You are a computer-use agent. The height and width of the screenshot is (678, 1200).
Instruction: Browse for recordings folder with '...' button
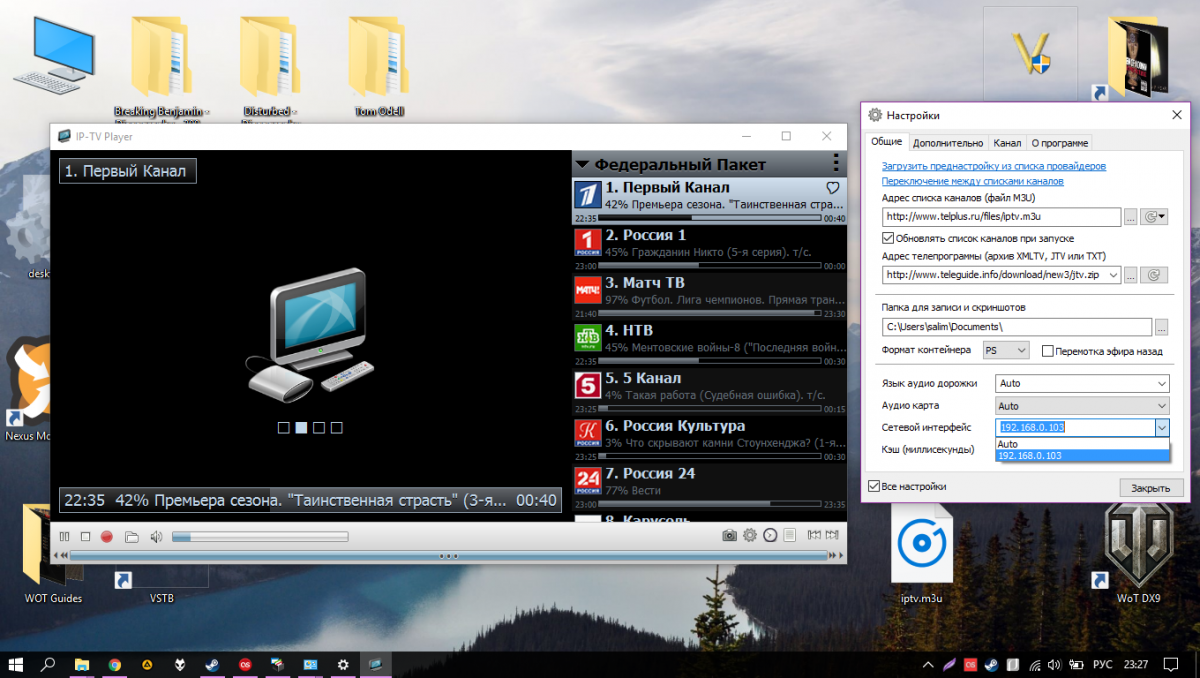(x=1162, y=327)
